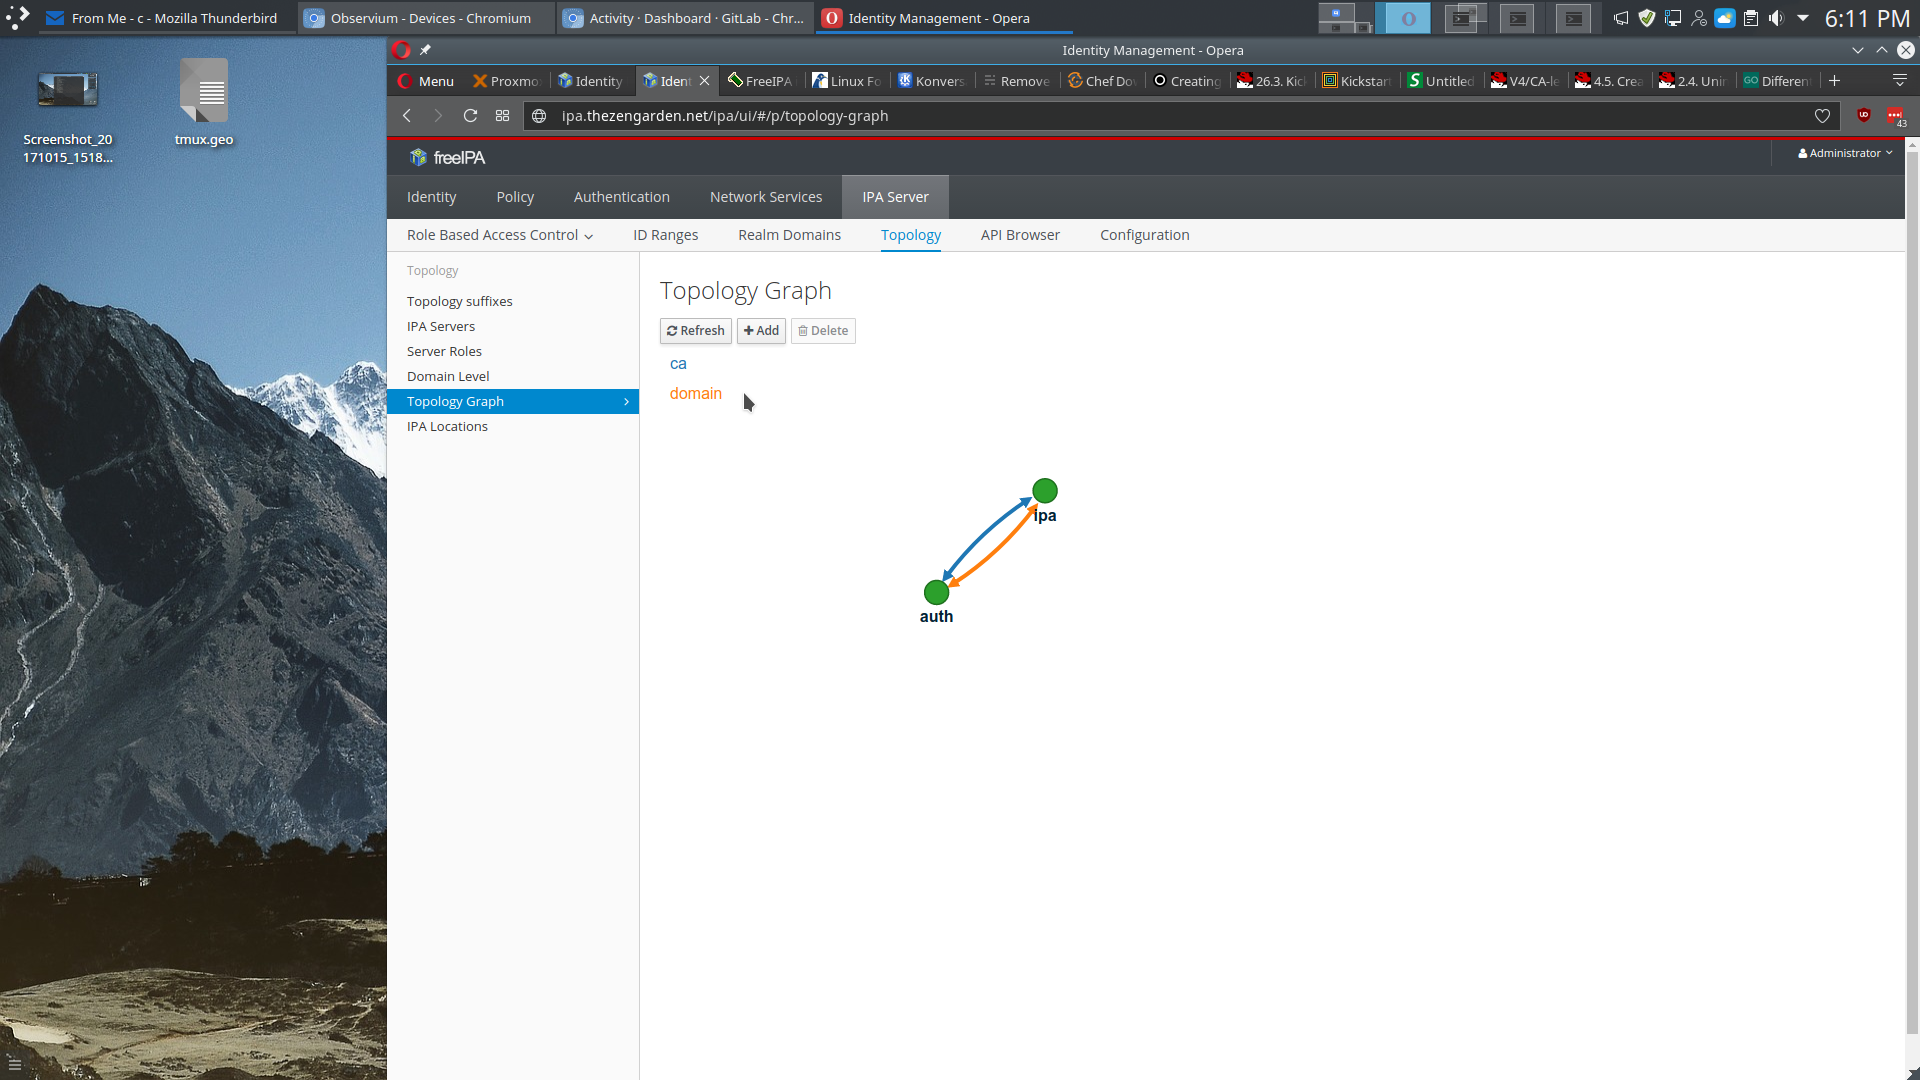Switch to the Kickstart browser tab

1356,81
